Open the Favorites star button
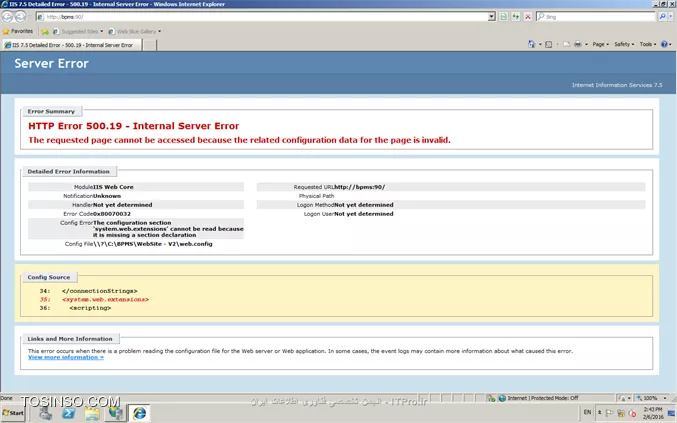677x423 pixels. click(x=18, y=31)
